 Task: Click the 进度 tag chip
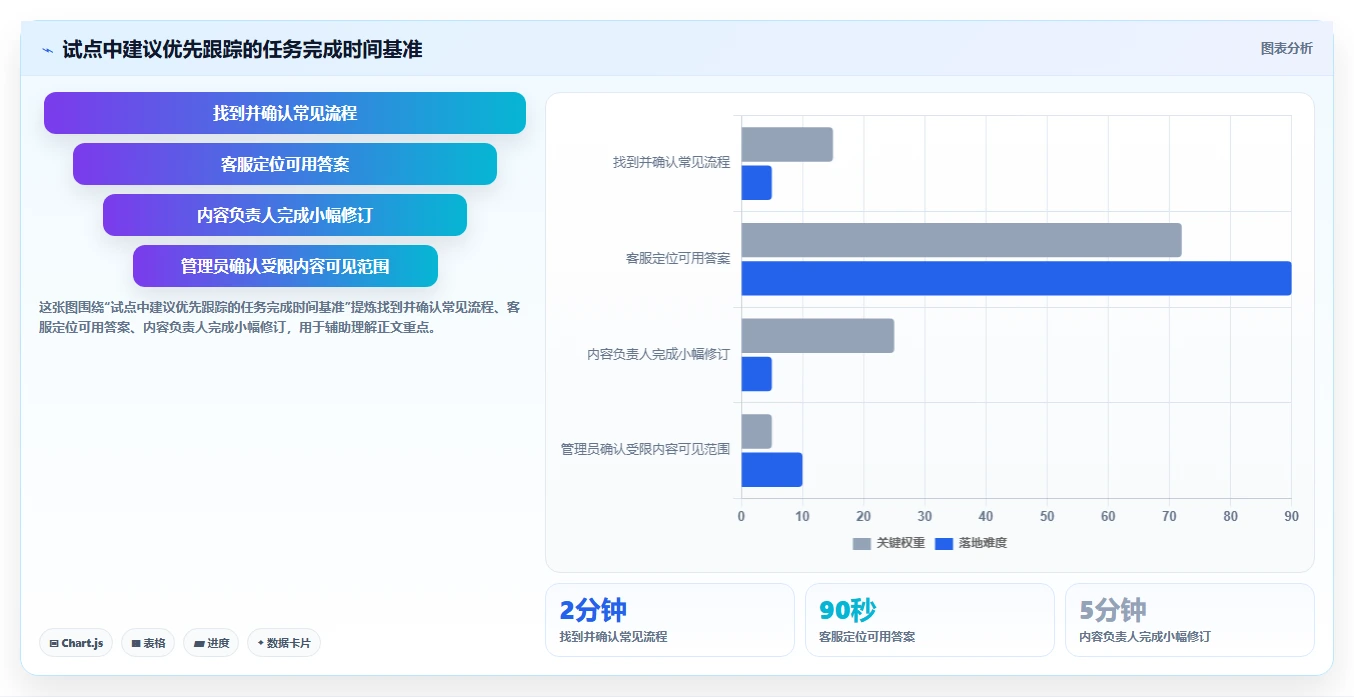211,643
